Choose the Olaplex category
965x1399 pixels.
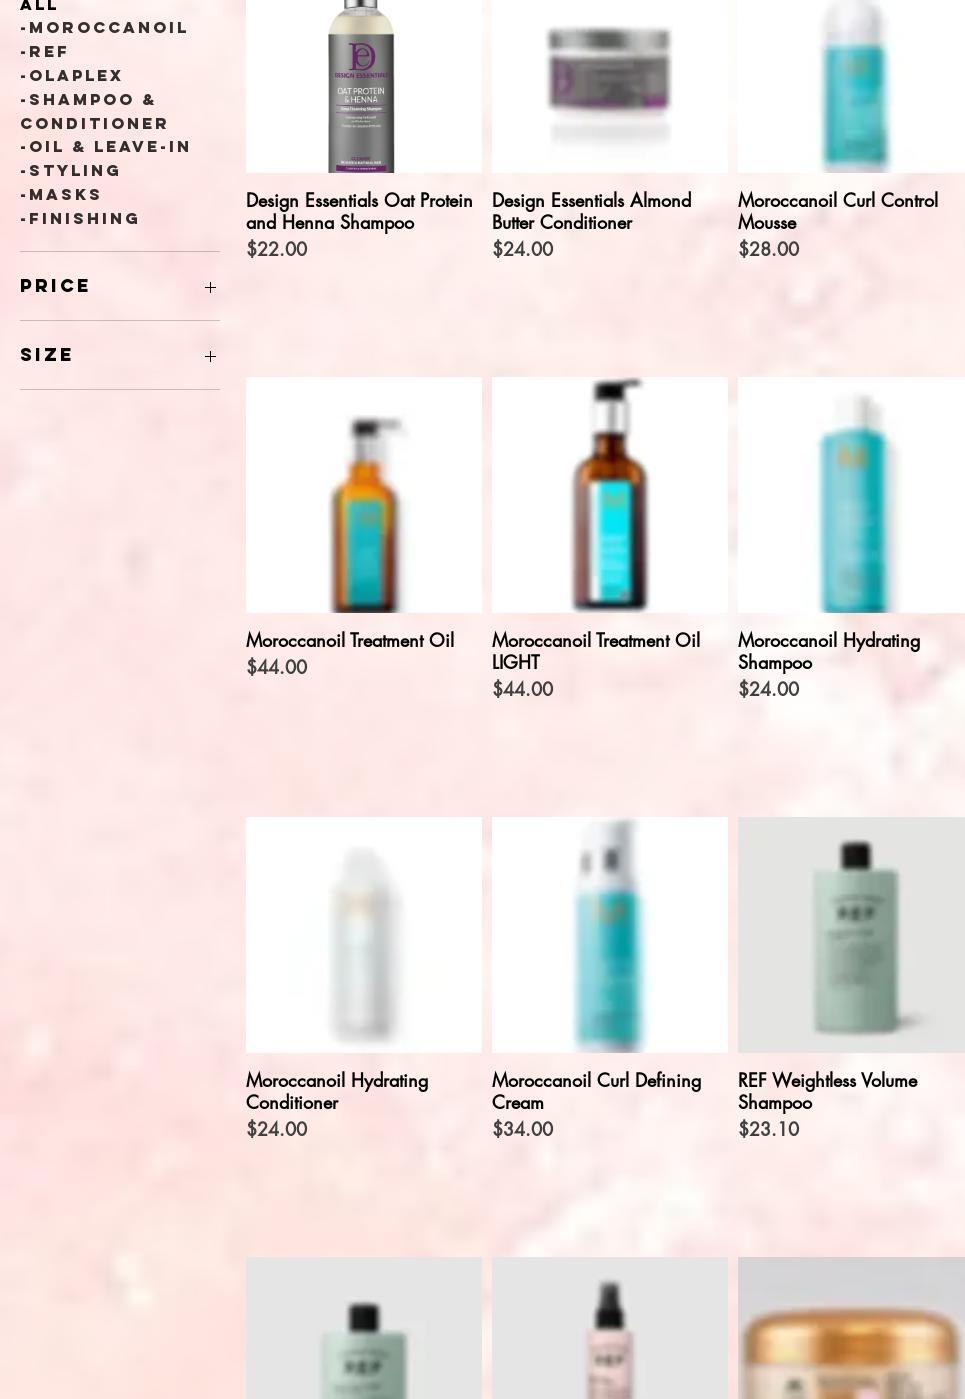[72, 75]
